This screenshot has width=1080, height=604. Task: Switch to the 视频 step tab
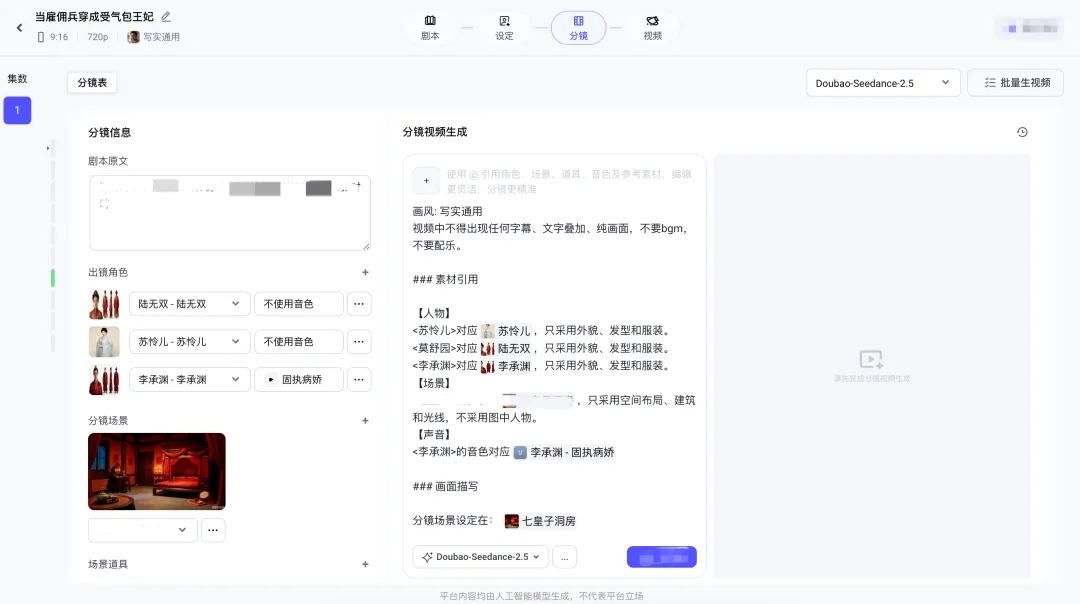[652, 28]
